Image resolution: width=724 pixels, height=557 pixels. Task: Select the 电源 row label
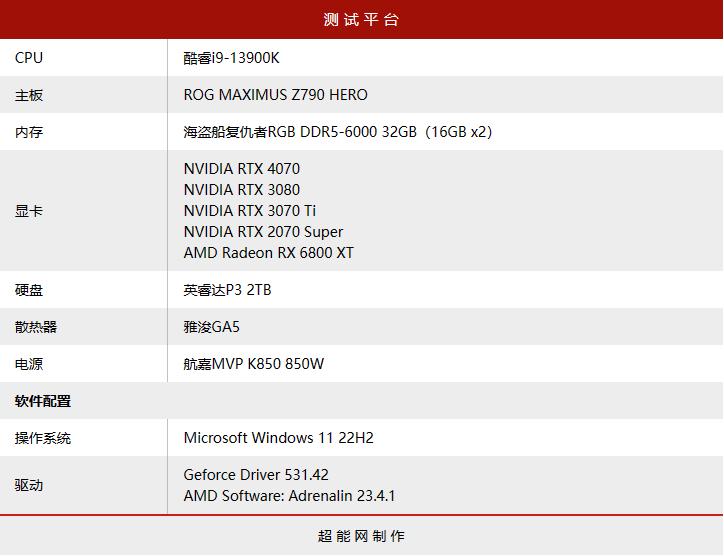pos(29,364)
